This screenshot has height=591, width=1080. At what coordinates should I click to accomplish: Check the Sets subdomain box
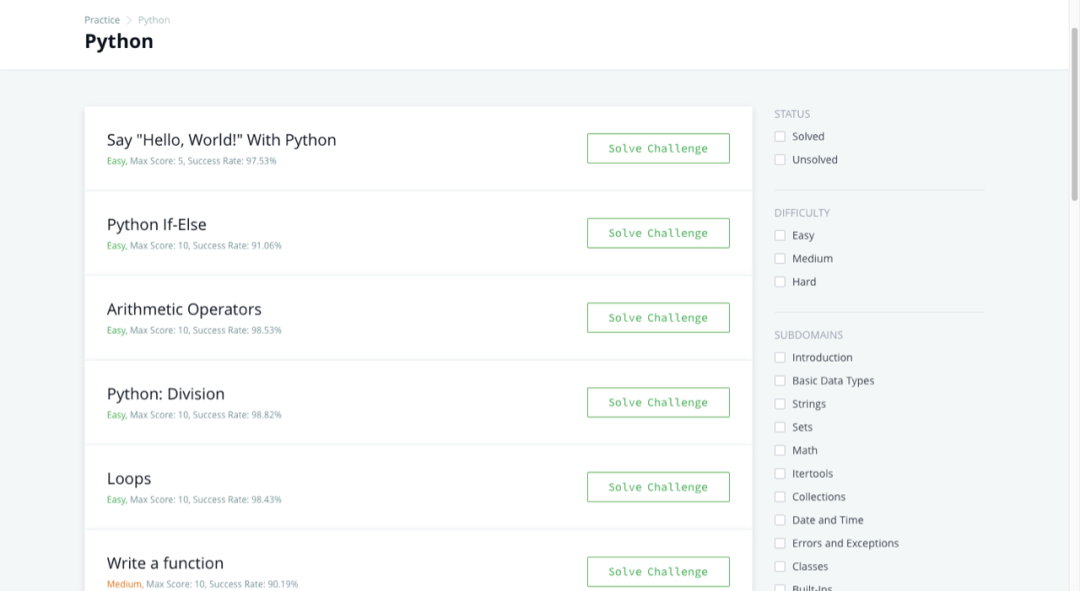pos(780,427)
